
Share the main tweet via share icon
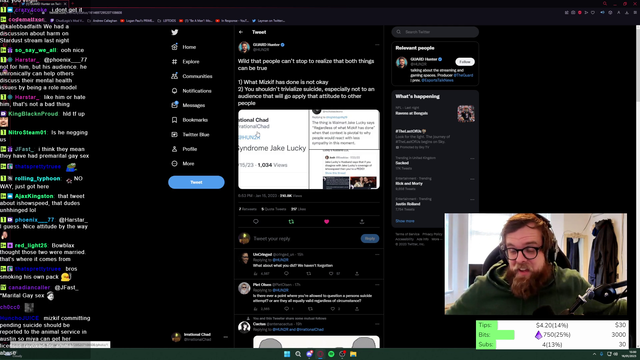pyautogui.click(x=362, y=222)
